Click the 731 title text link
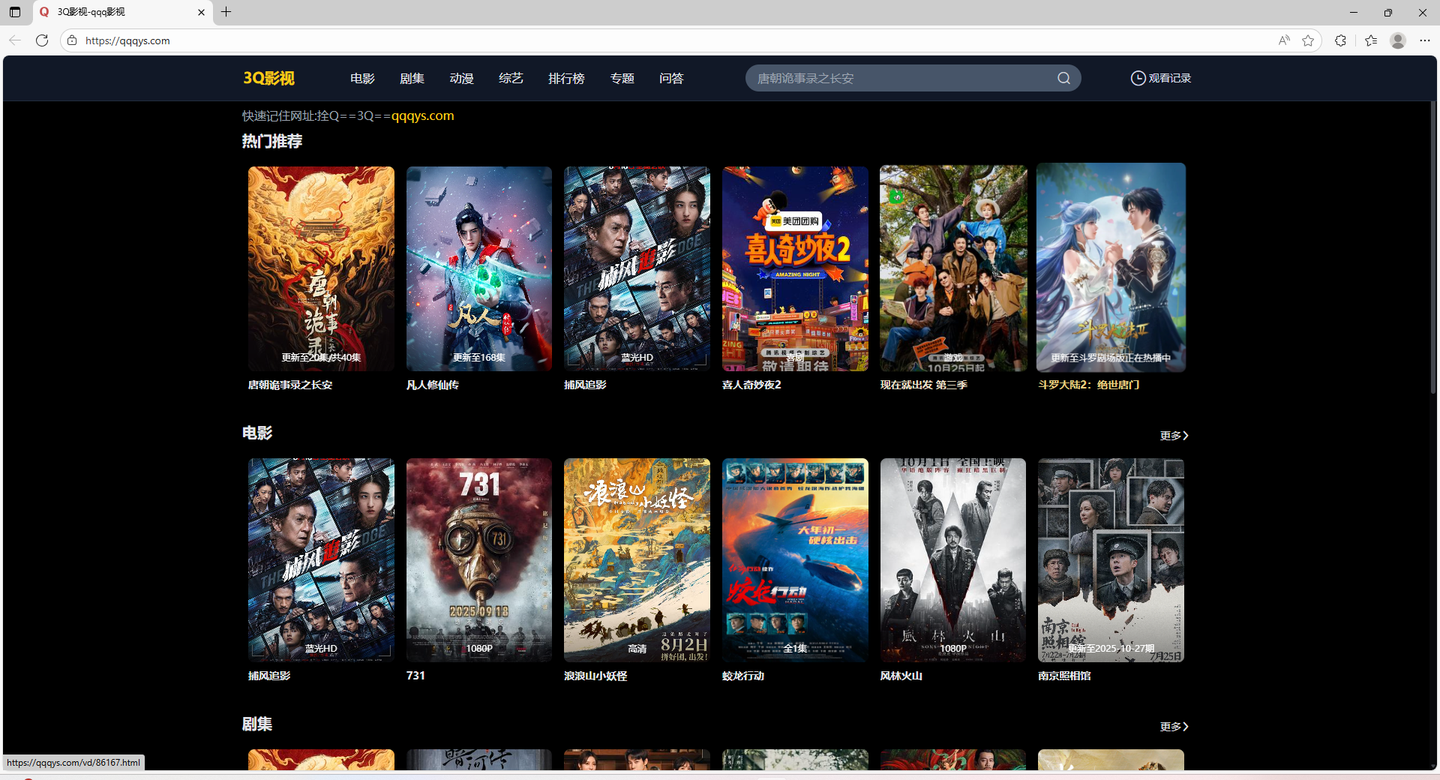Screen dimensions: 1440x780 click(x=416, y=676)
